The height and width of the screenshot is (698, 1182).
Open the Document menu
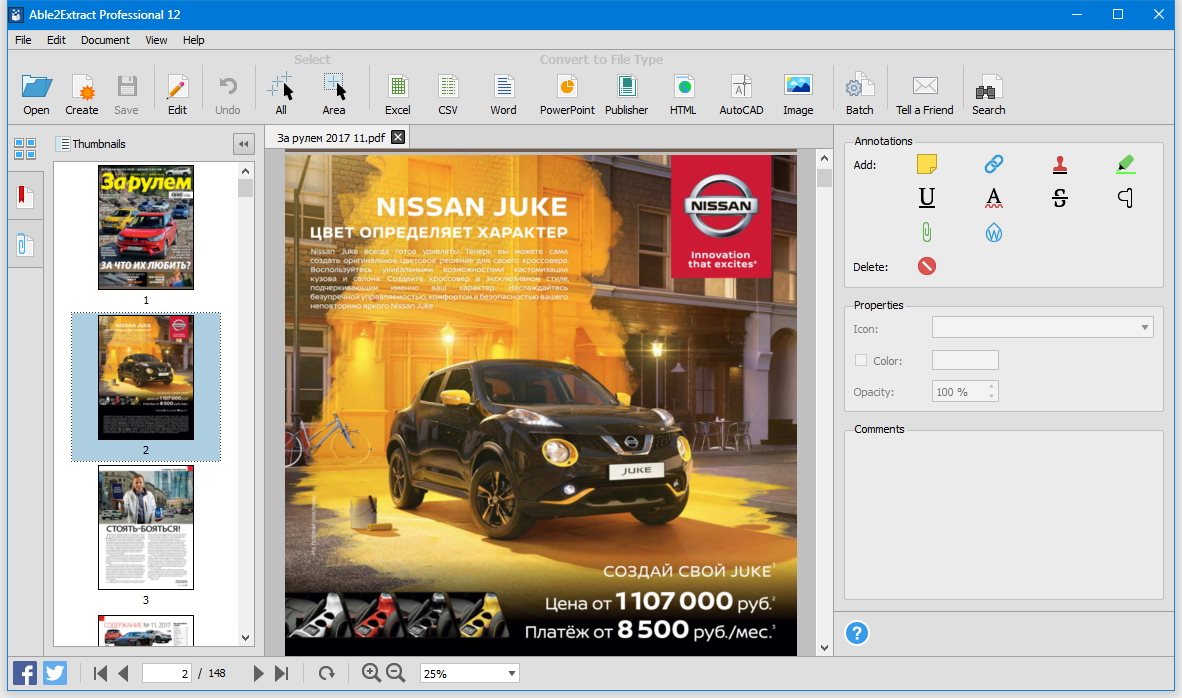tap(105, 40)
